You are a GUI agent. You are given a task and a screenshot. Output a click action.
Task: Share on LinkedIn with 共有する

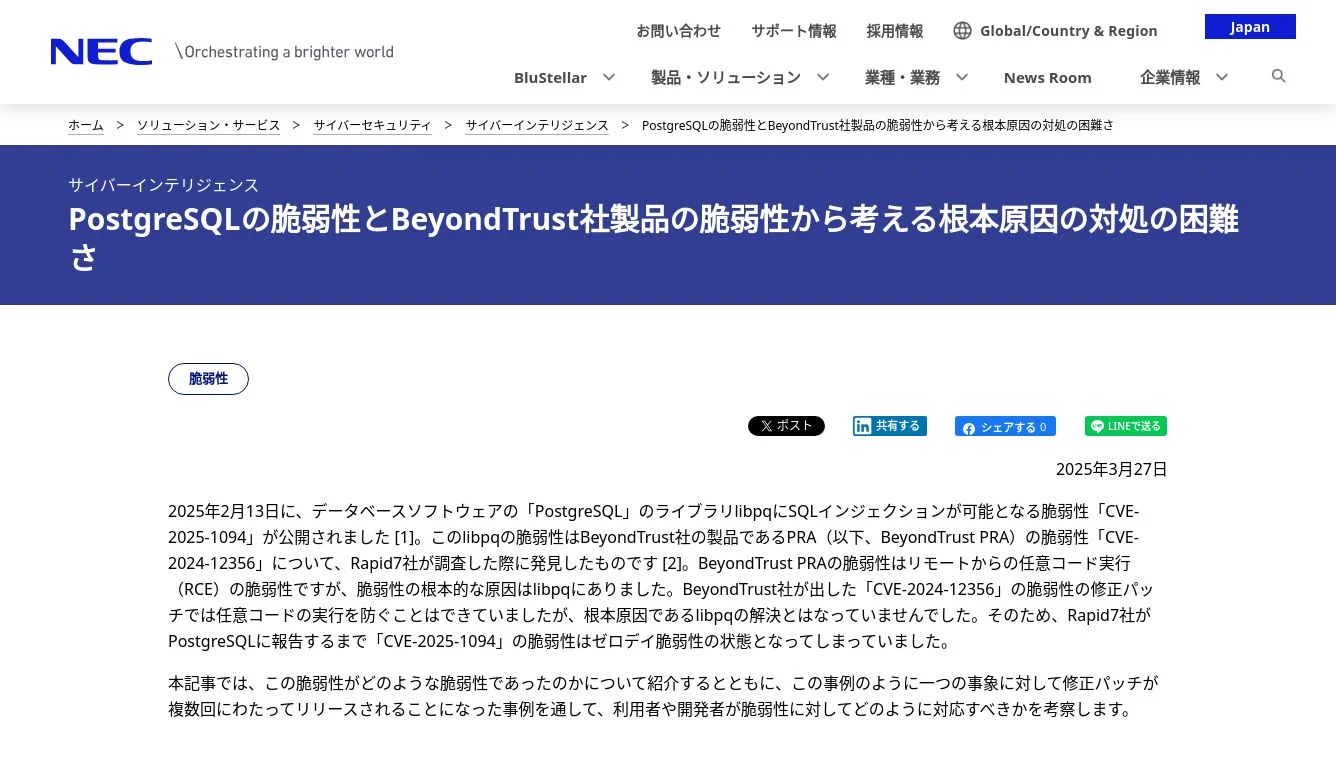tap(890, 426)
